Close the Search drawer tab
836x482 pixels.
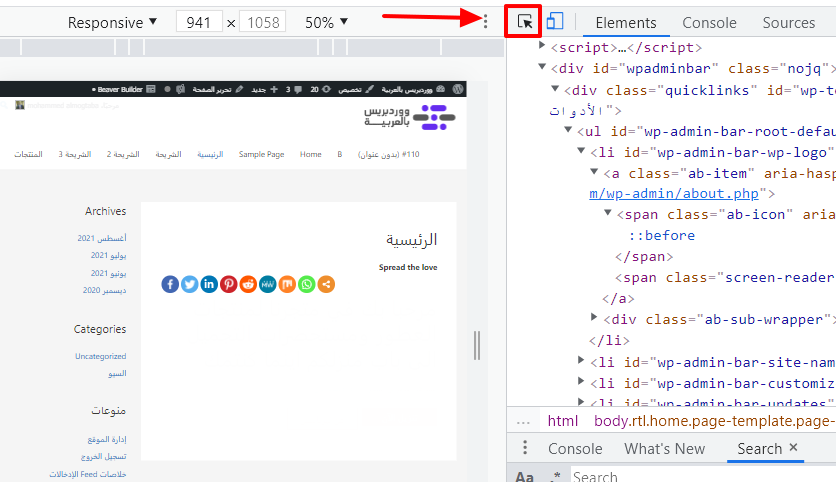pyautogui.click(x=793, y=447)
